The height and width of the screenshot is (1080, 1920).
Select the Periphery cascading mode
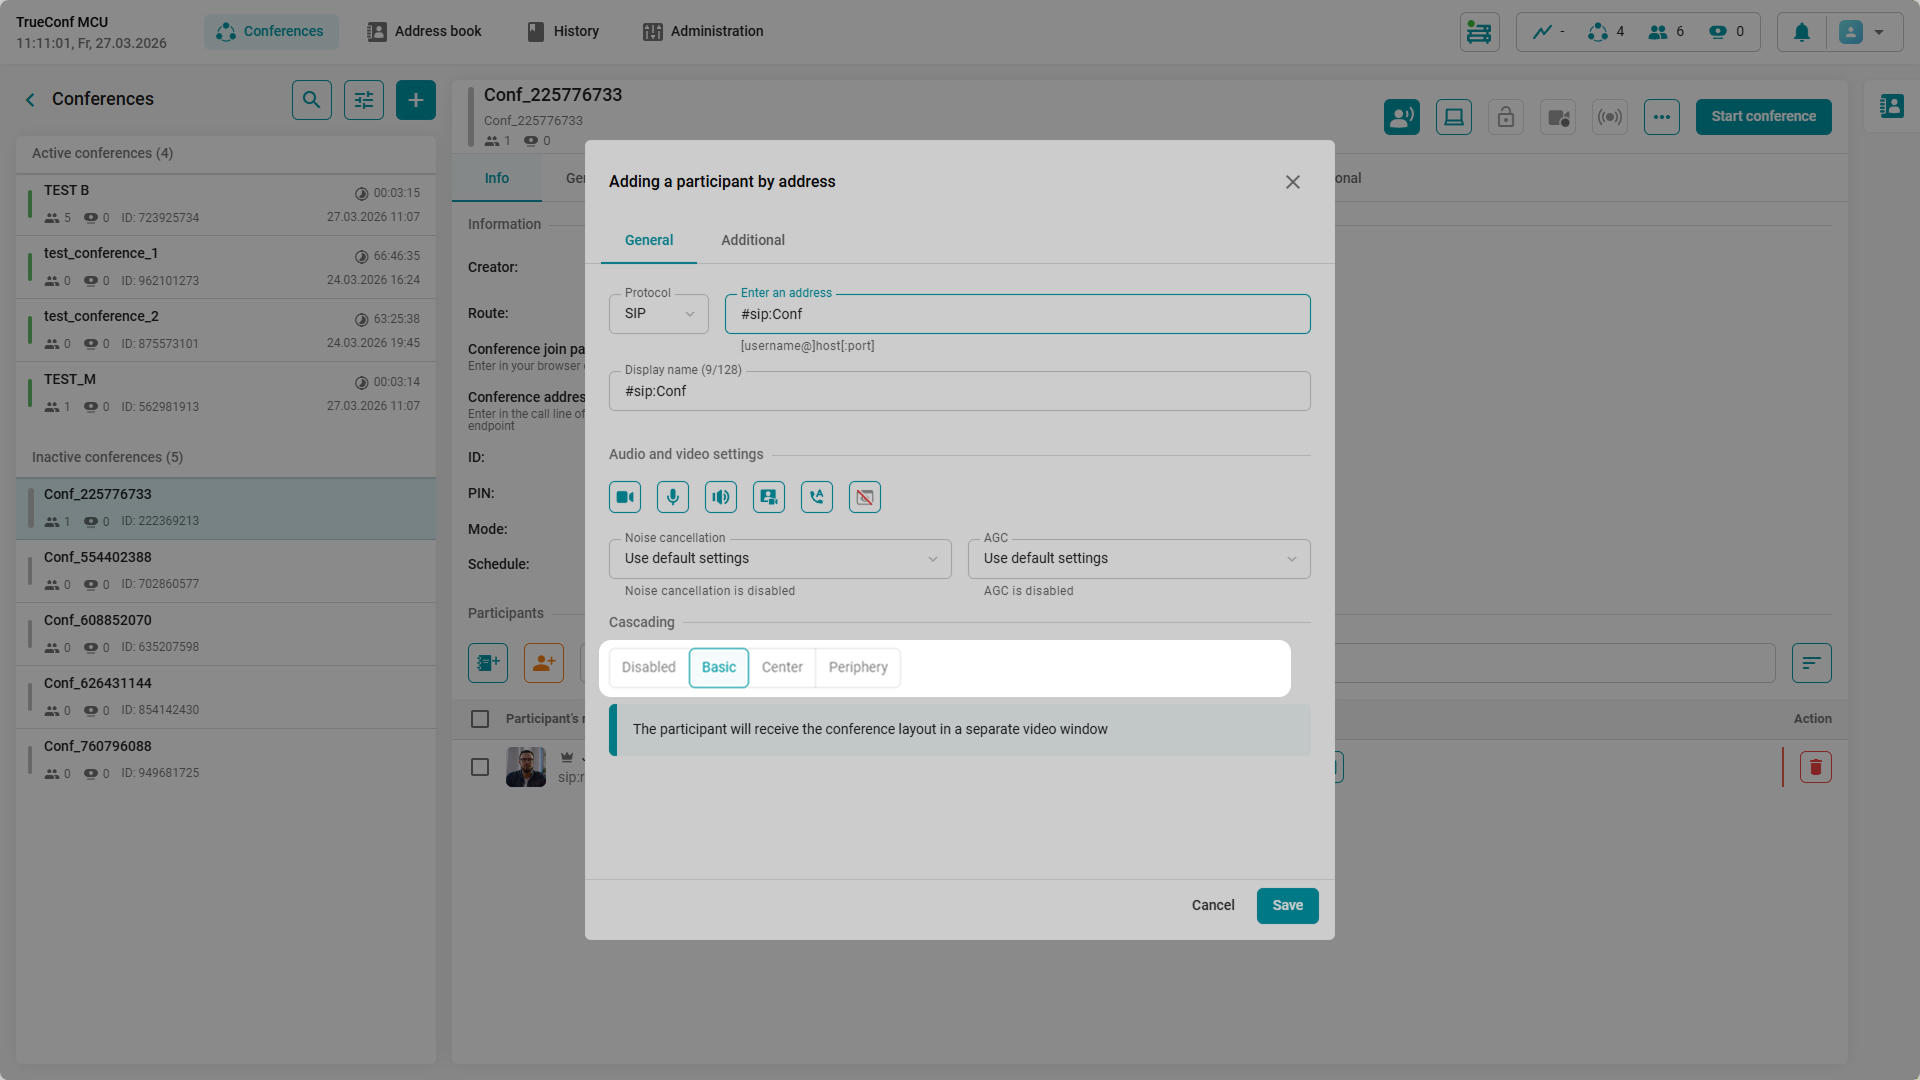pyautogui.click(x=858, y=667)
